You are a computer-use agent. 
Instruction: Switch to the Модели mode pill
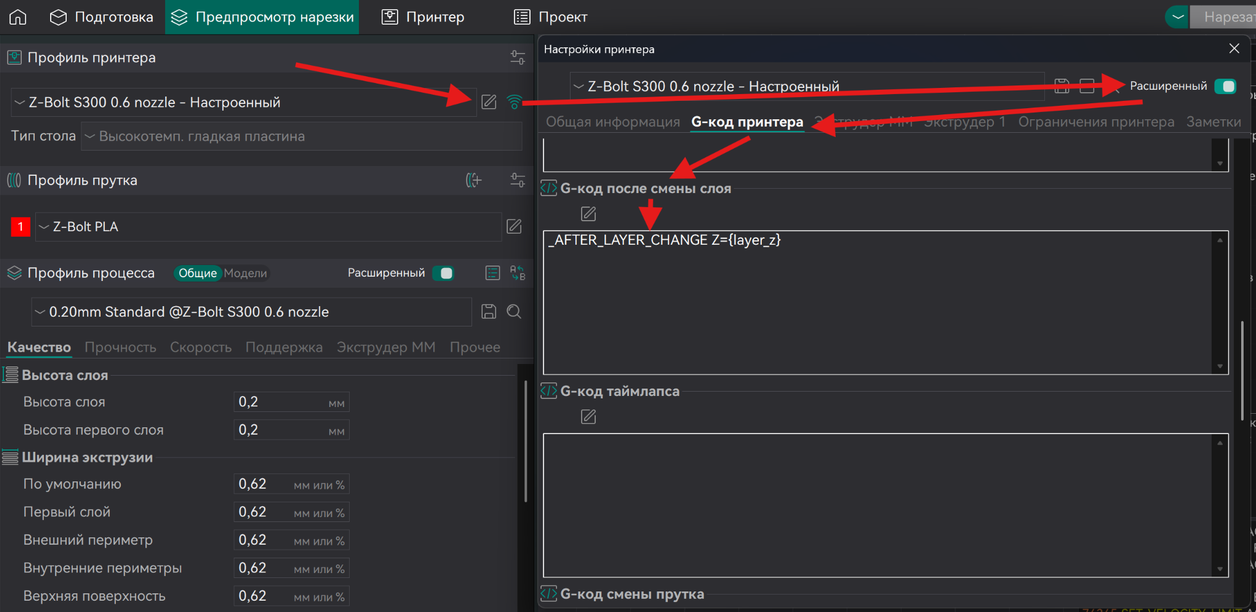coord(245,273)
